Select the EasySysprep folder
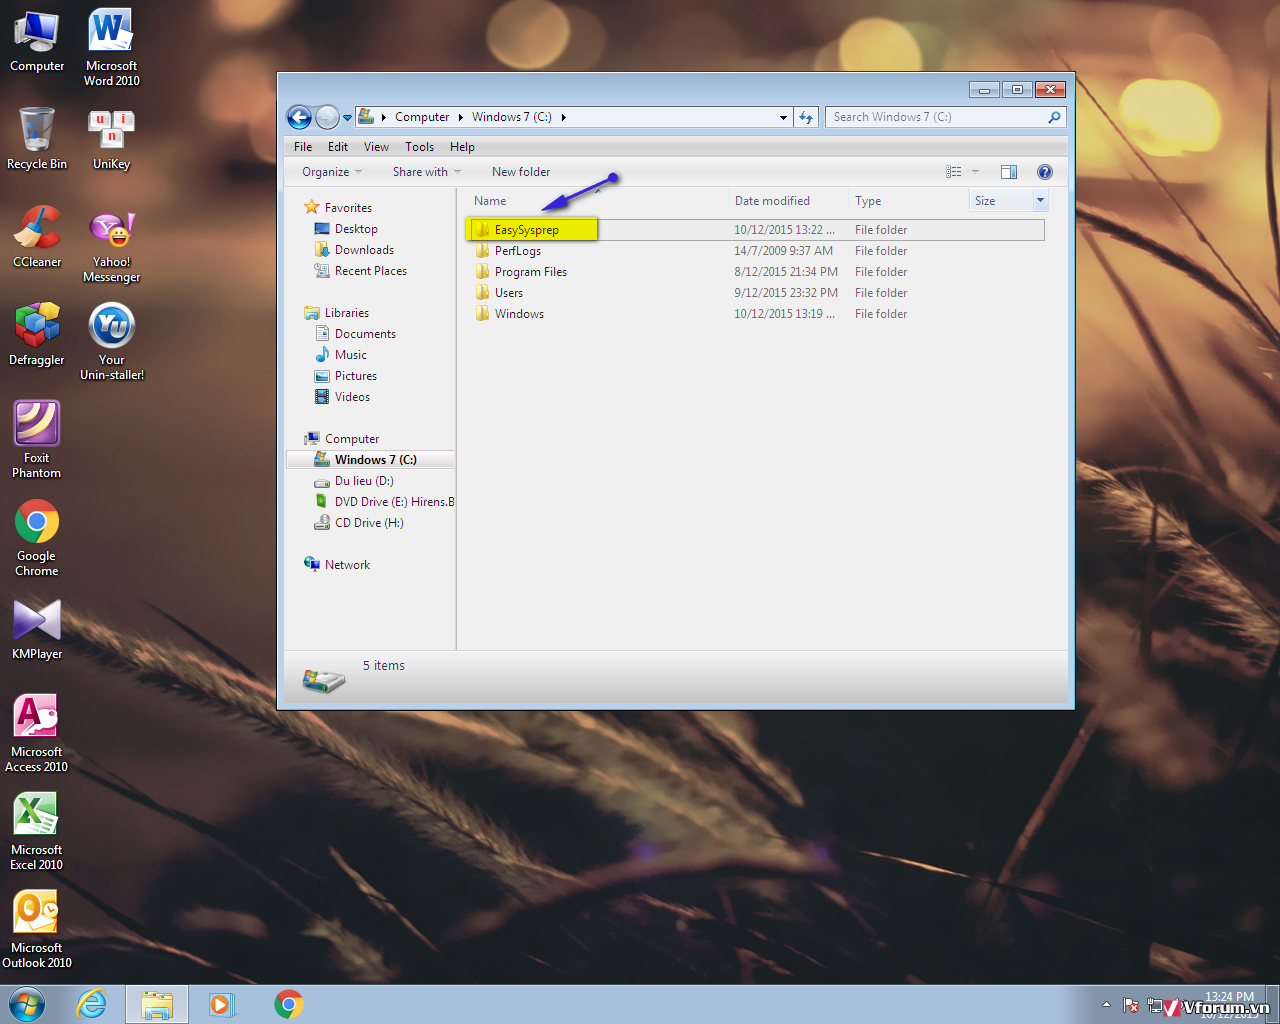Viewport: 1280px width, 1024px height. click(x=756, y=230)
